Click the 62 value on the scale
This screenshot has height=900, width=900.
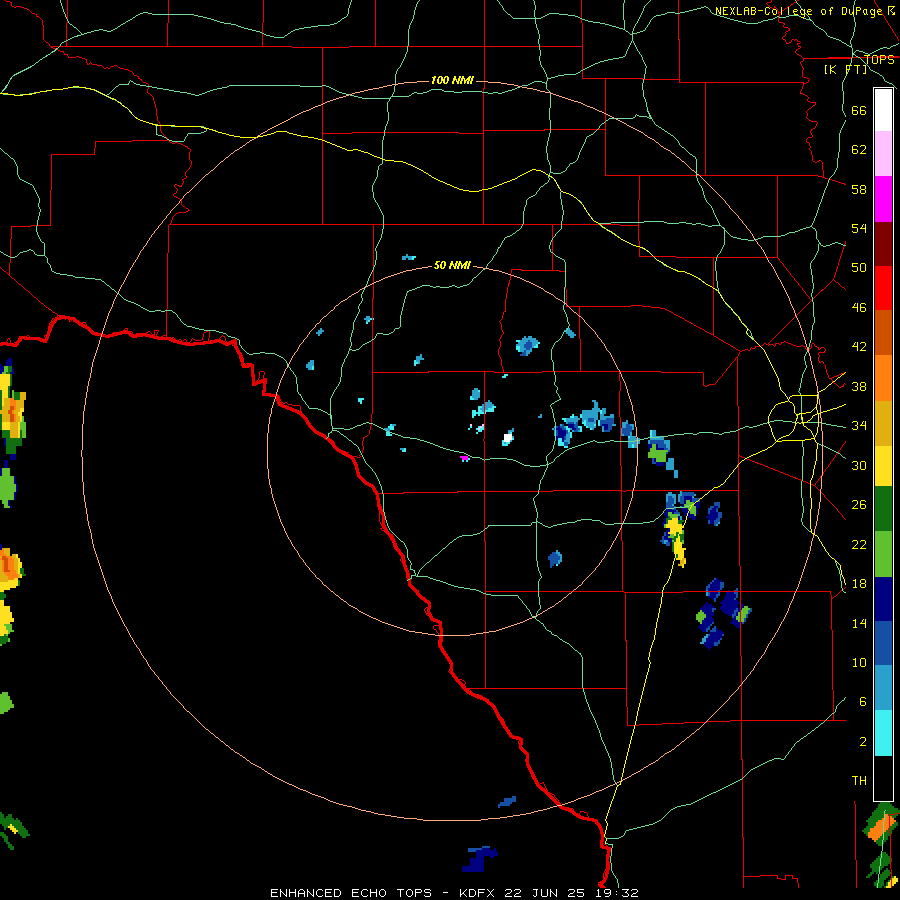tap(859, 150)
